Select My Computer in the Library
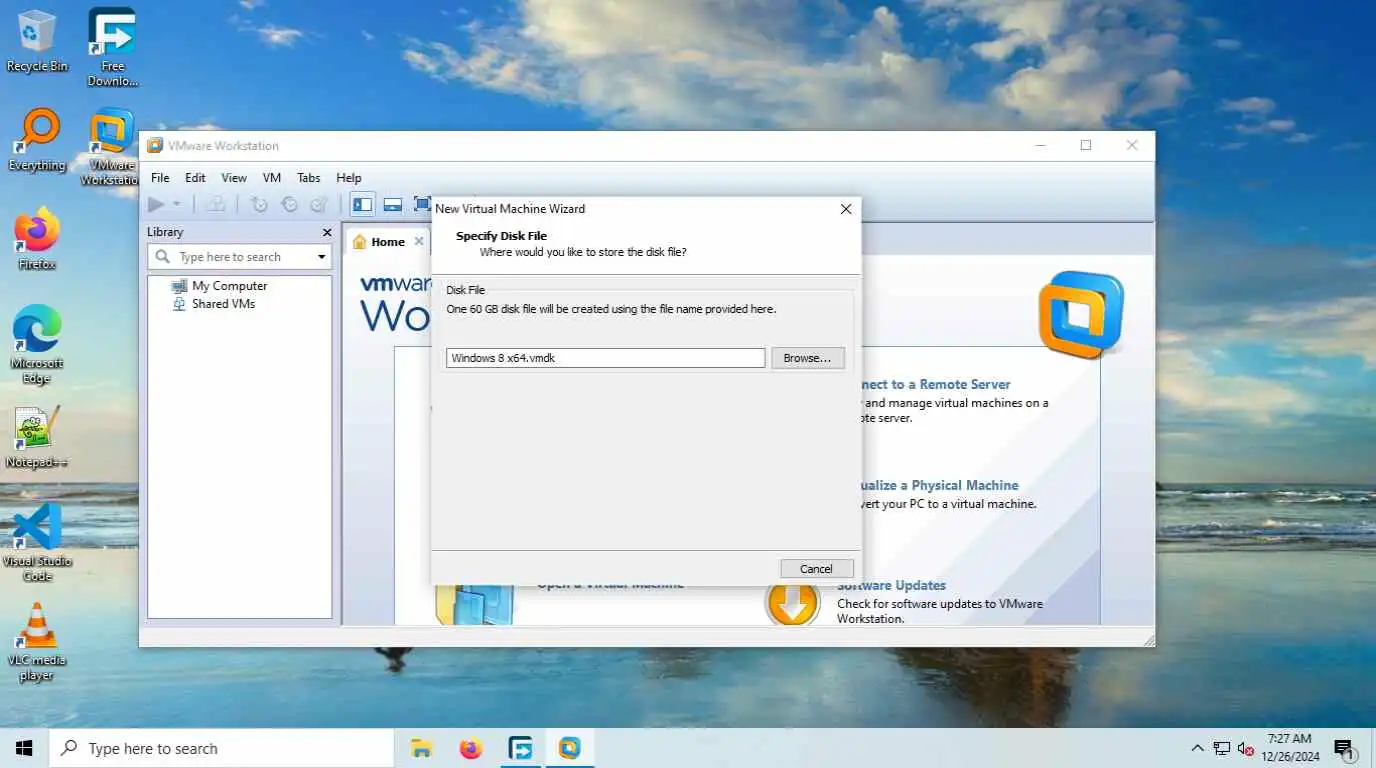This screenshot has width=1376, height=768. pos(219,285)
